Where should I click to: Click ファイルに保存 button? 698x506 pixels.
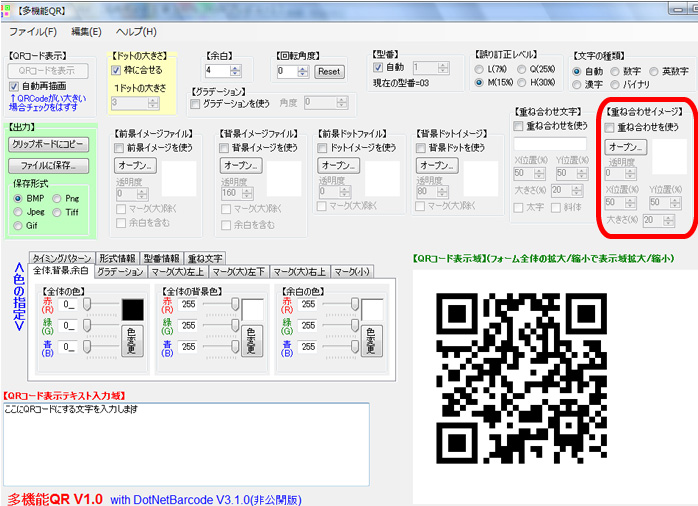coord(48,166)
